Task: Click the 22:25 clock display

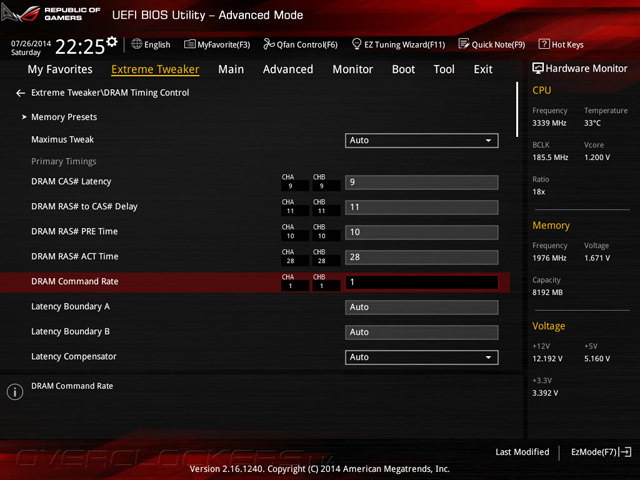Action: [80, 47]
